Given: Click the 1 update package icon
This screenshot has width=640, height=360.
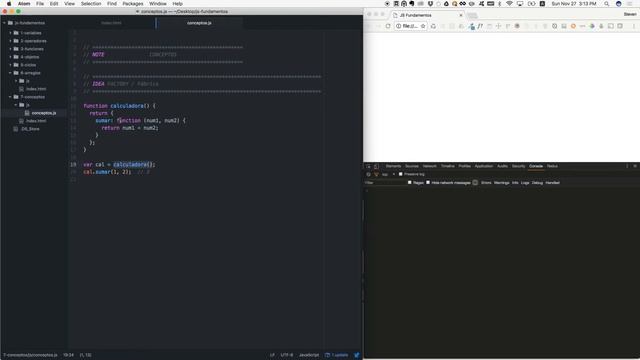Looking at the screenshot, I should 337,355.
